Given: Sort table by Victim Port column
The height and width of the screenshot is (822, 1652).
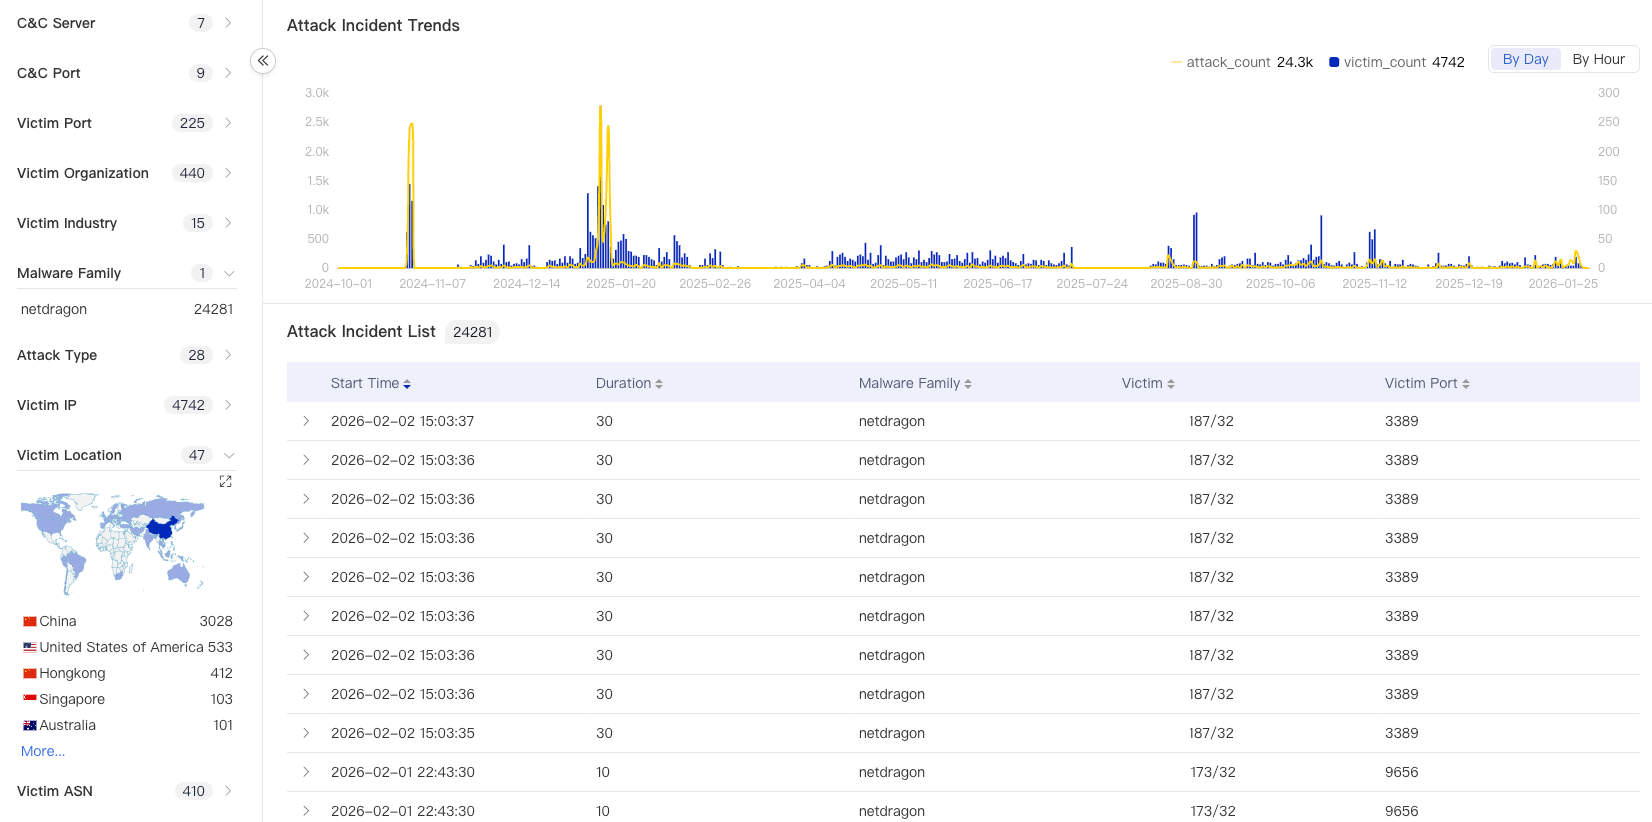Looking at the screenshot, I should (x=1466, y=384).
